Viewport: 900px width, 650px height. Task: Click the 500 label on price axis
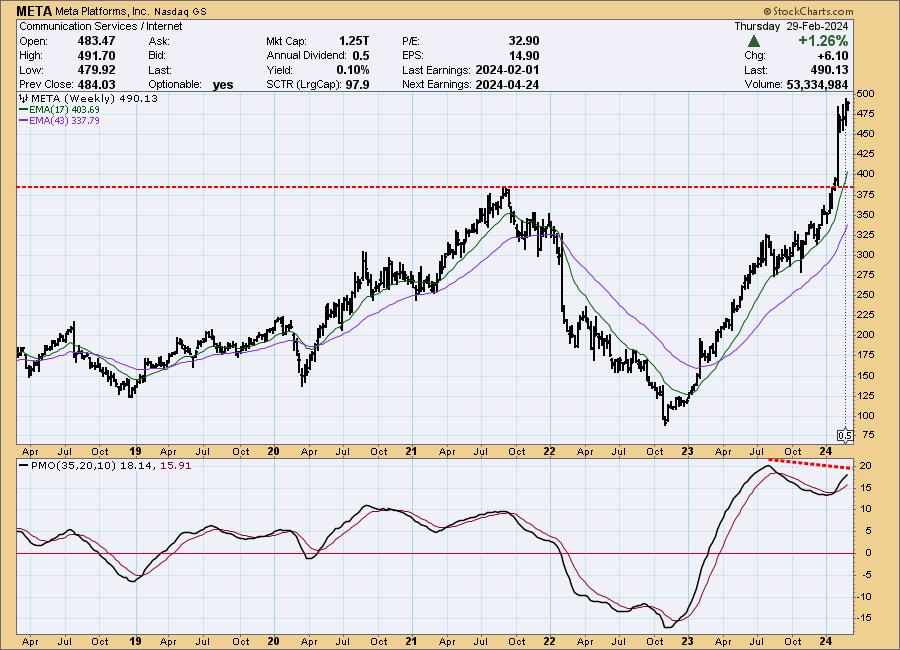(865, 93)
